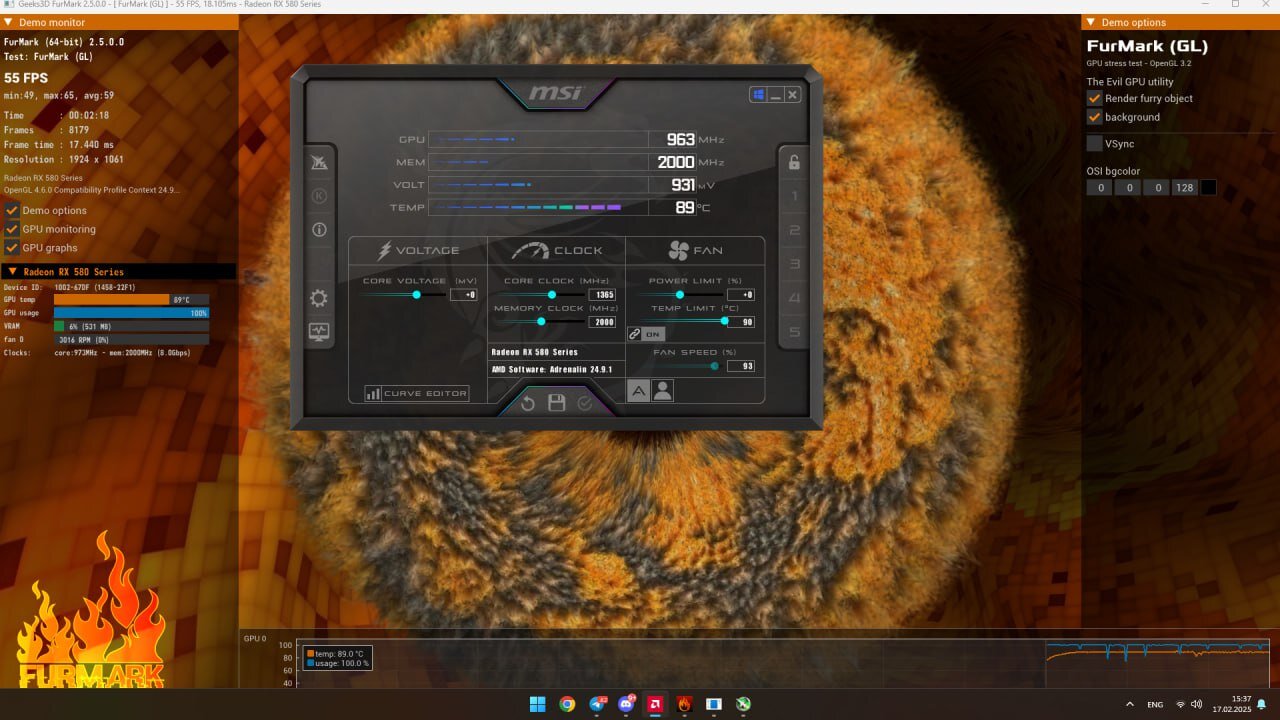Click the GPU temp bar showing 89°C
This screenshot has height=720, width=1280.
coord(131,299)
